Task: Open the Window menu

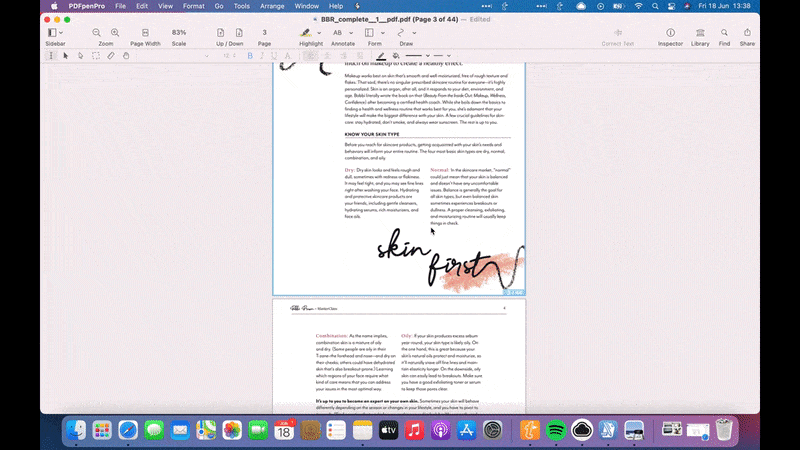Action: click(307, 6)
